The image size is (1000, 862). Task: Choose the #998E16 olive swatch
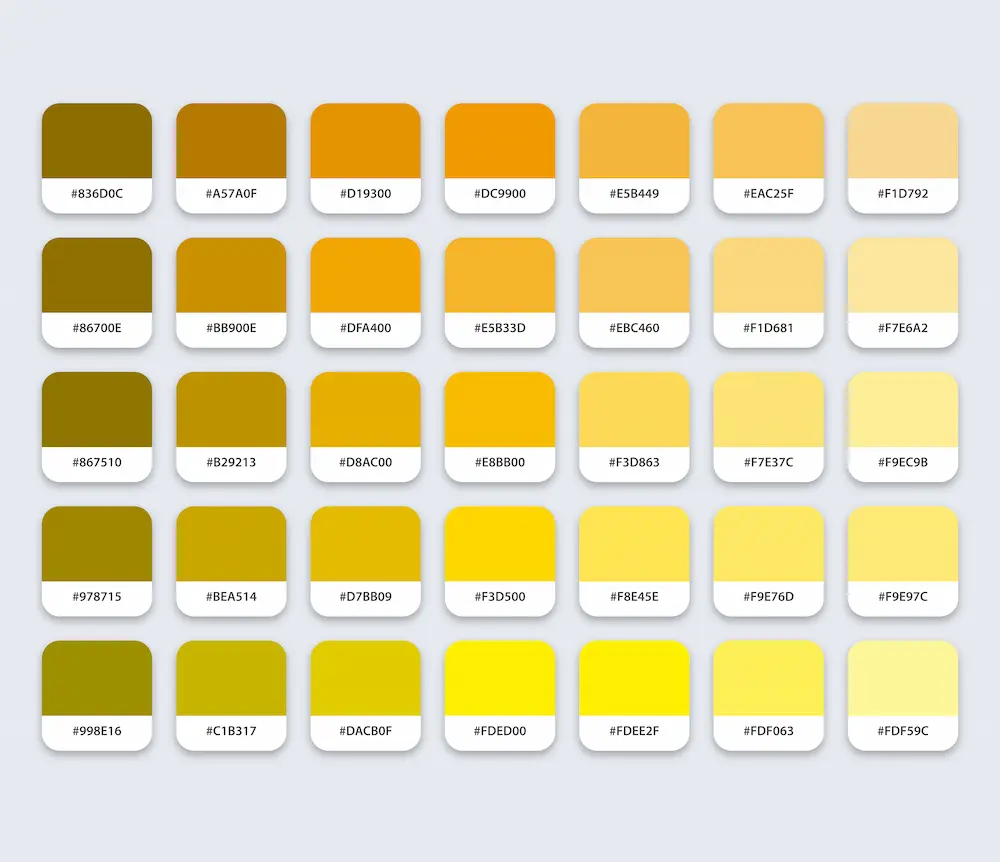click(97, 678)
